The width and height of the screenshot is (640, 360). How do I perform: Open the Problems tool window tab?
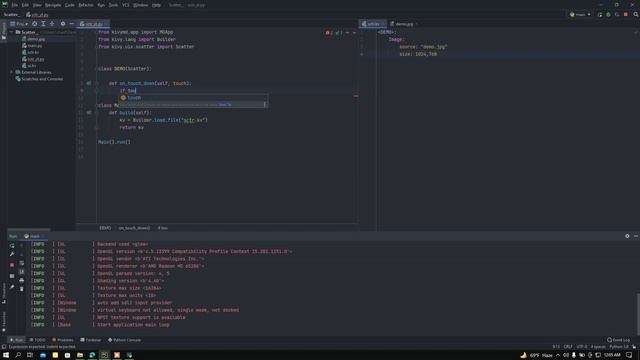pos(62,340)
